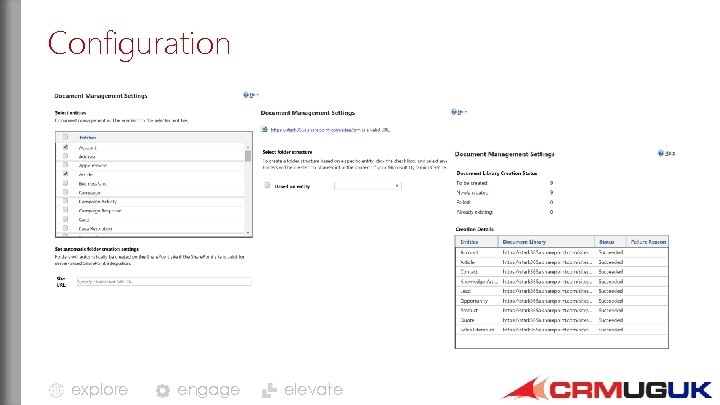The width and height of the screenshot is (720, 405).
Task: Click the Select folder structure heading
Action: (287, 152)
